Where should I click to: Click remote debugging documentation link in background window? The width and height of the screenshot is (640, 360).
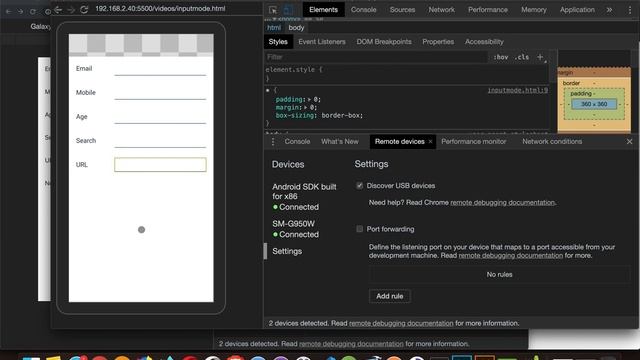pos(351,344)
